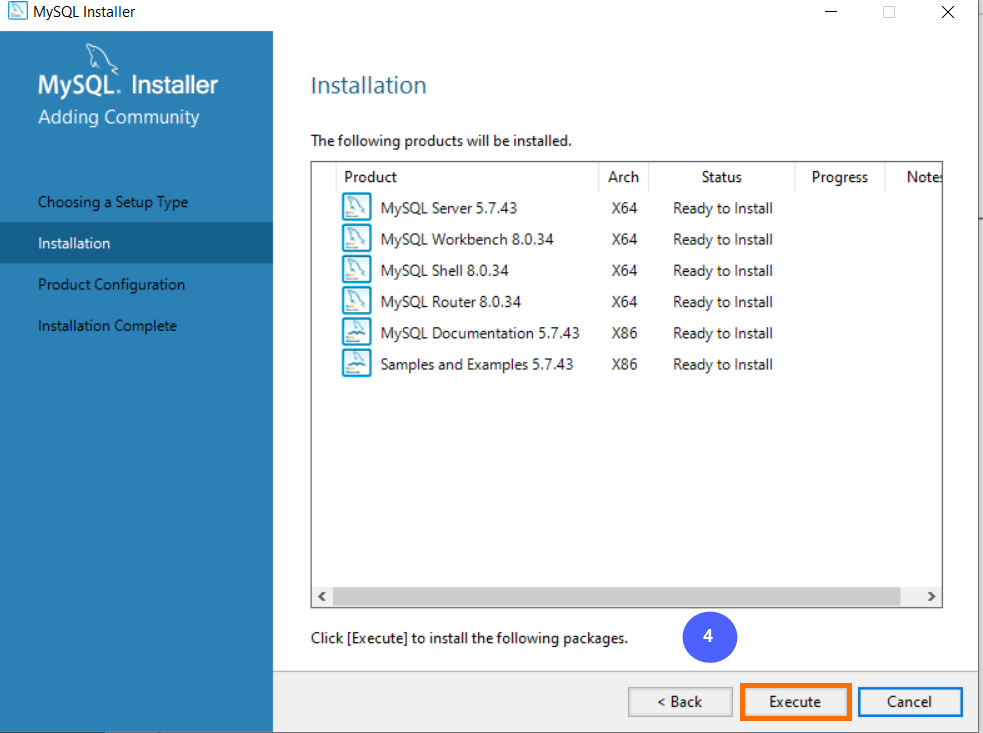Minimize the MySQL Installer window
983x733 pixels.
click(x=831, y=12)
